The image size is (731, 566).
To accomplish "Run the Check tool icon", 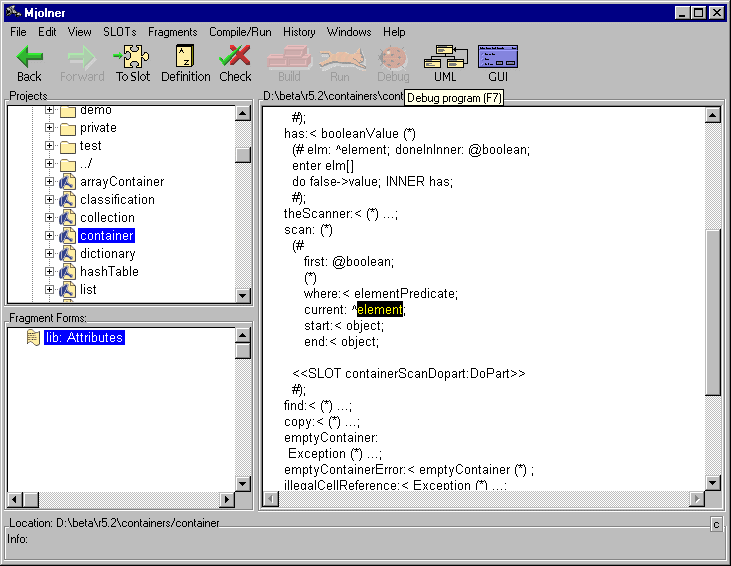I will point(235,57).
